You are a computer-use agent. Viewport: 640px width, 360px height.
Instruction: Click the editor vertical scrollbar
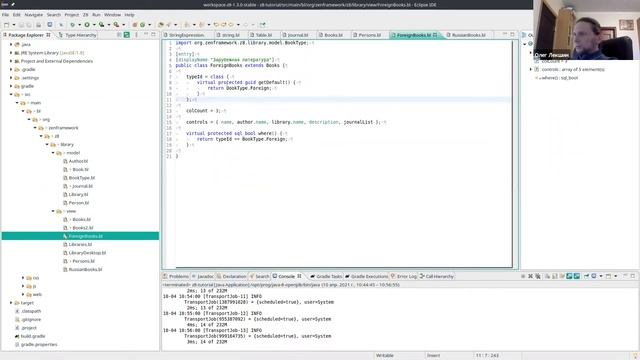[515, 153]
